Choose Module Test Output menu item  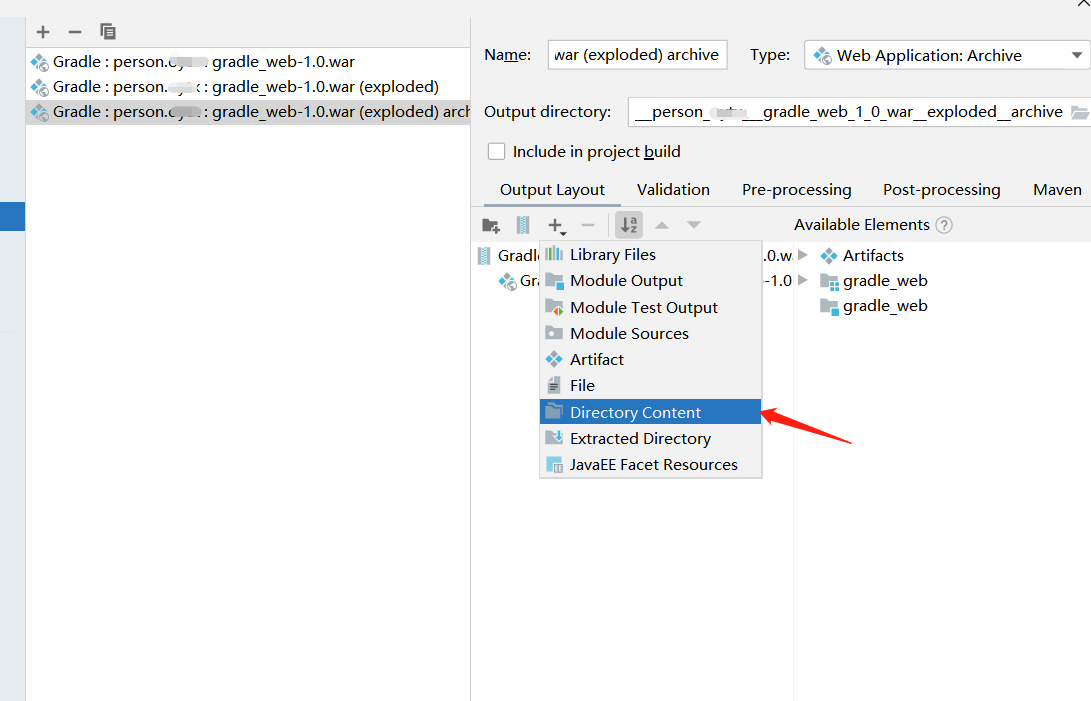651,308
